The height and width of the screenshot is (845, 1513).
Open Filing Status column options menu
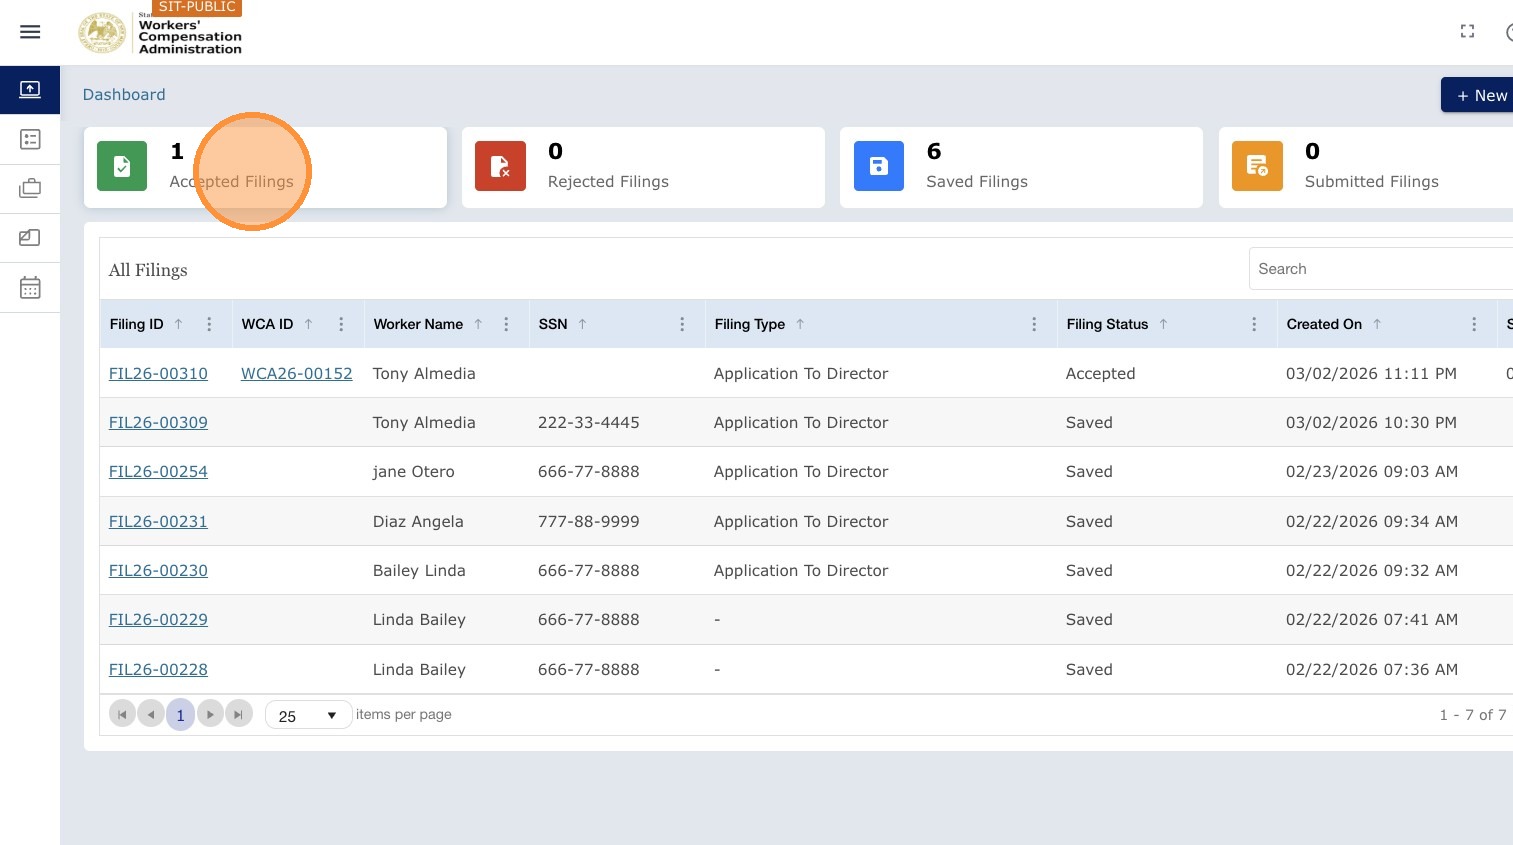(1254, 324)
